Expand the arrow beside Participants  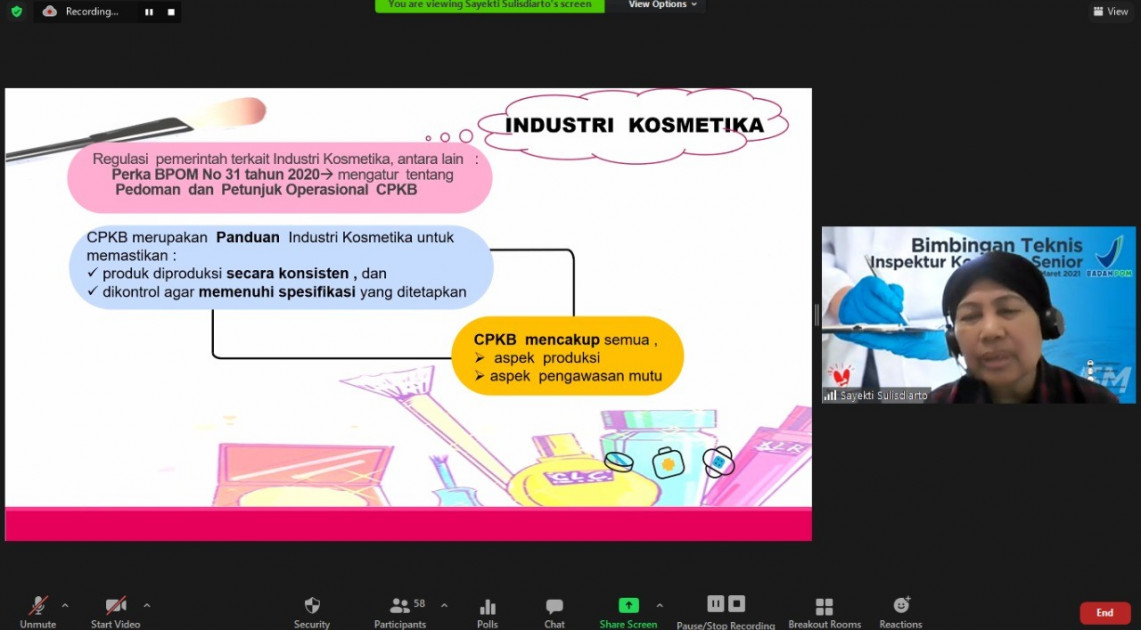(444, 605)
